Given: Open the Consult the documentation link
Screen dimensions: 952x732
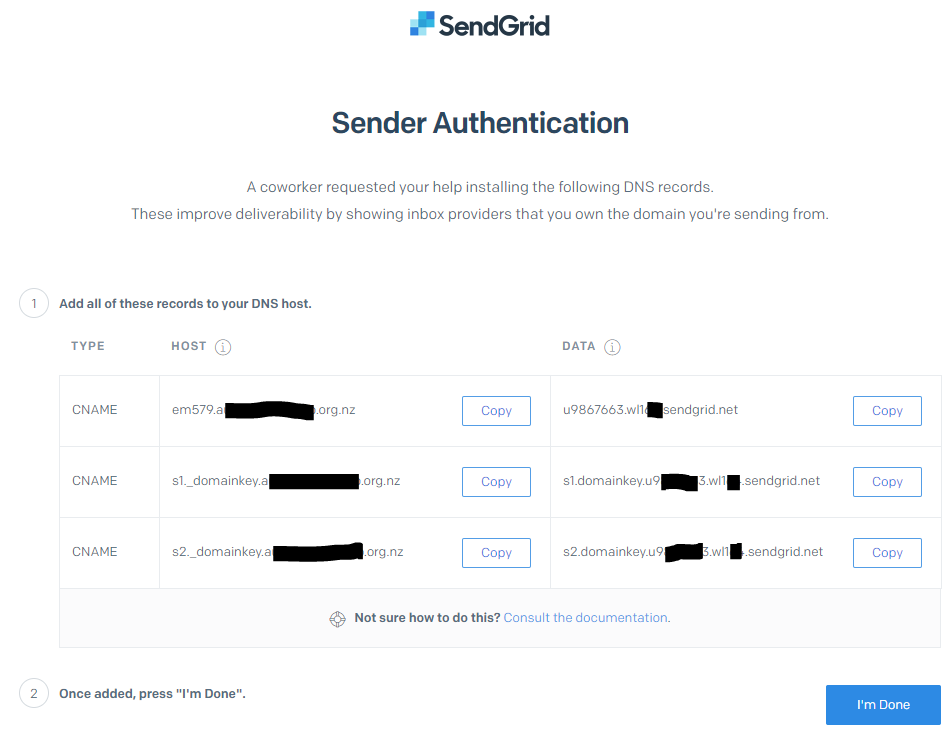Looking at the screenshot, I should (x=585, y=618).
